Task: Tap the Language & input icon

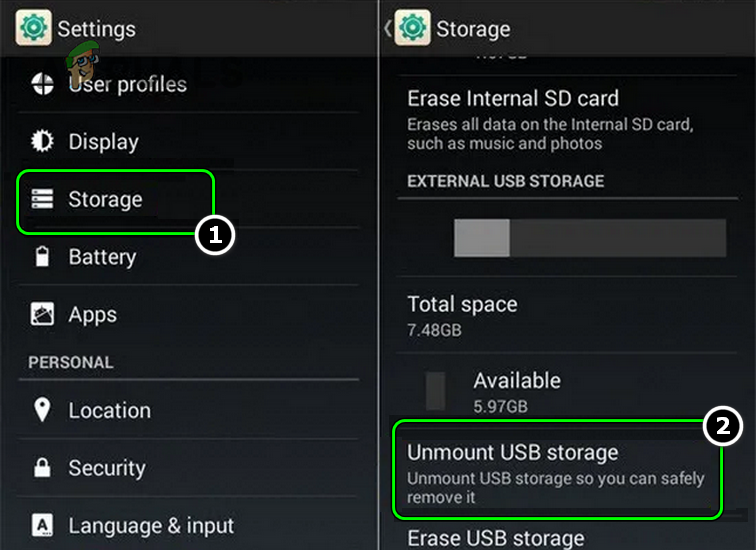Action: click(43, 525)
